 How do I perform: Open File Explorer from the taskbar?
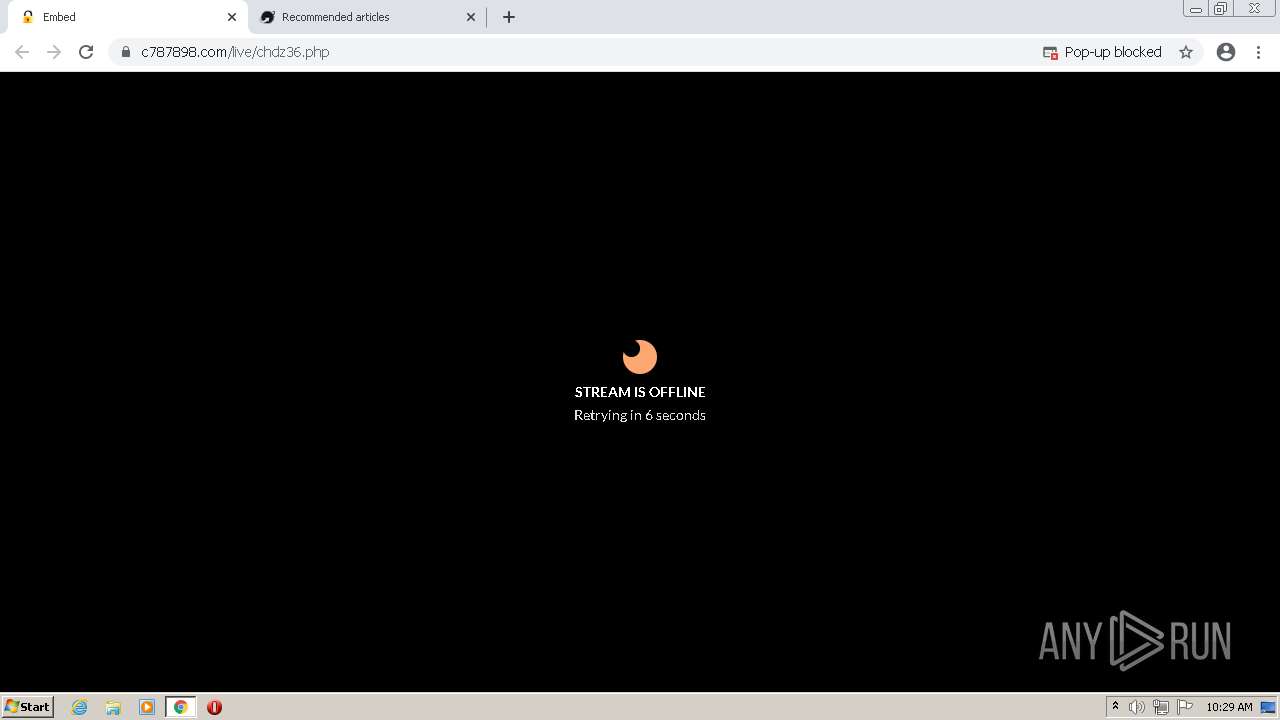point(113,707)
